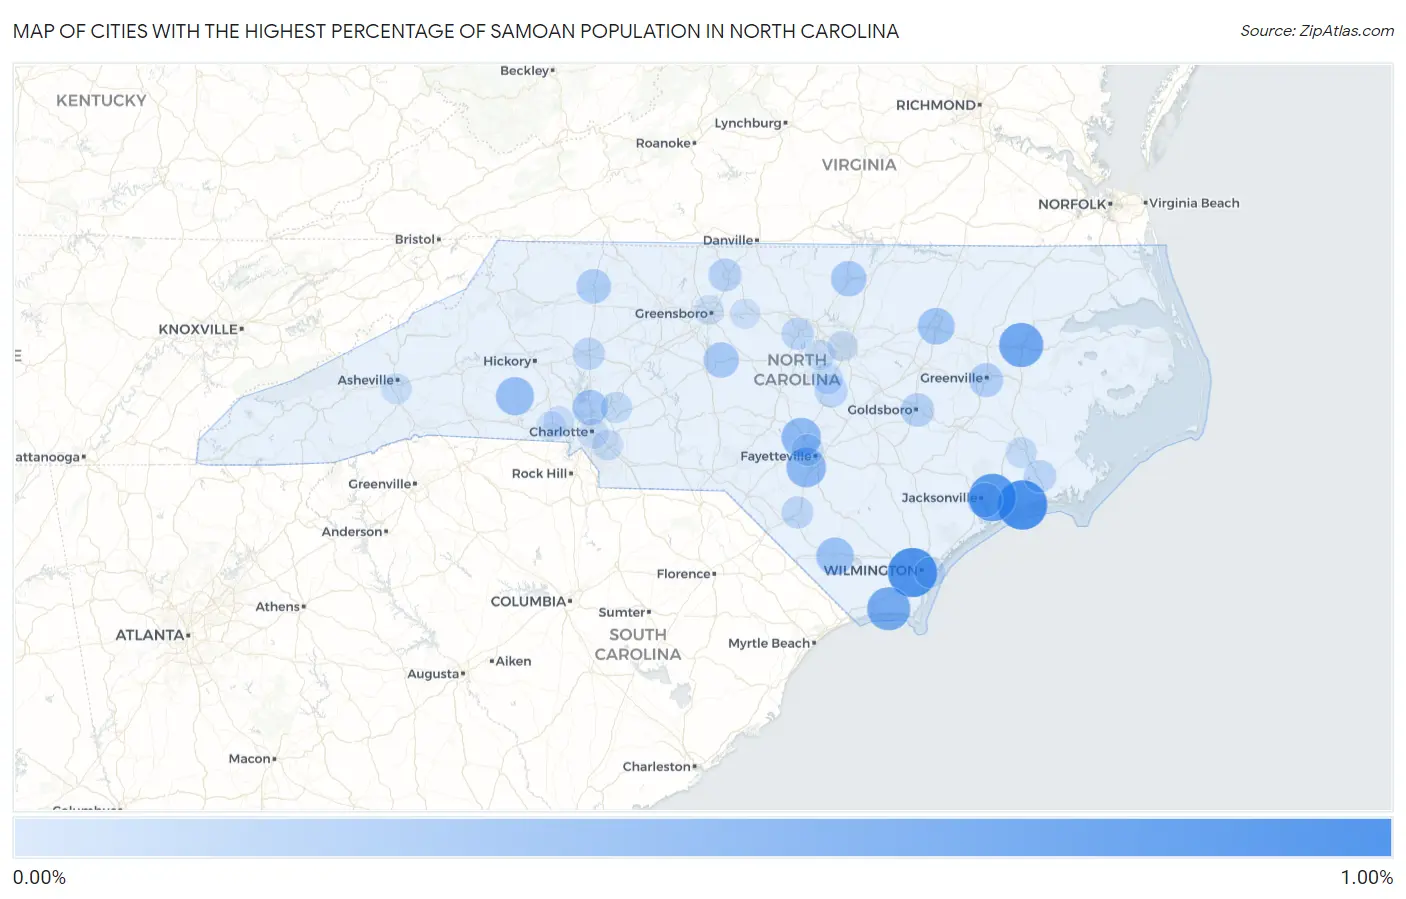Image resolution: width=1406 pixels, height=899 pixels.
Task: Click the bubble next to Asheville label
Action: [396, 388]
